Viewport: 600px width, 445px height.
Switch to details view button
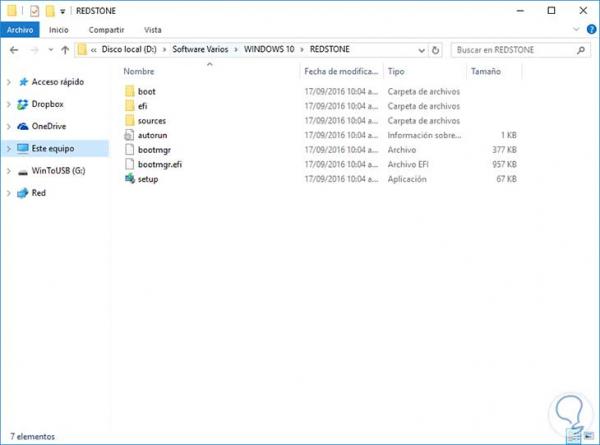click(573, 436)
